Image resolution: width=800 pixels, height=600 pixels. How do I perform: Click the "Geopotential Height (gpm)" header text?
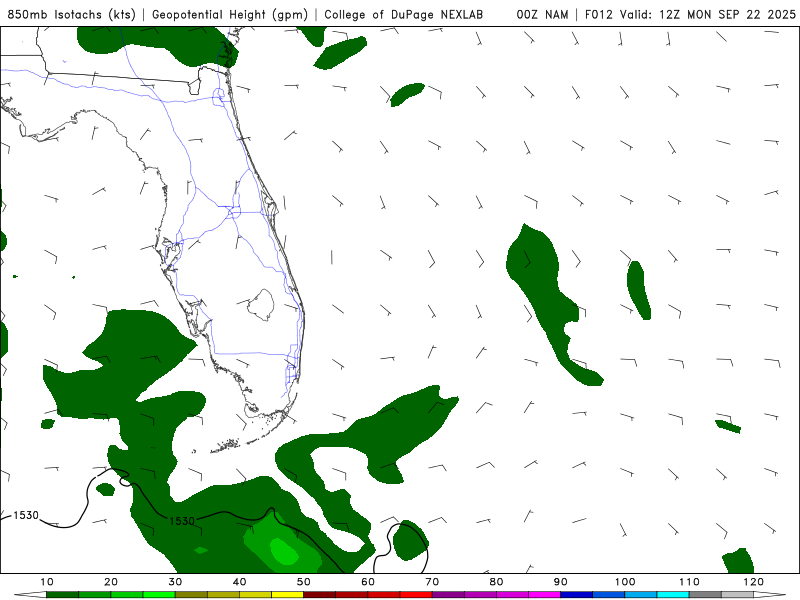(x=230, y=15)
